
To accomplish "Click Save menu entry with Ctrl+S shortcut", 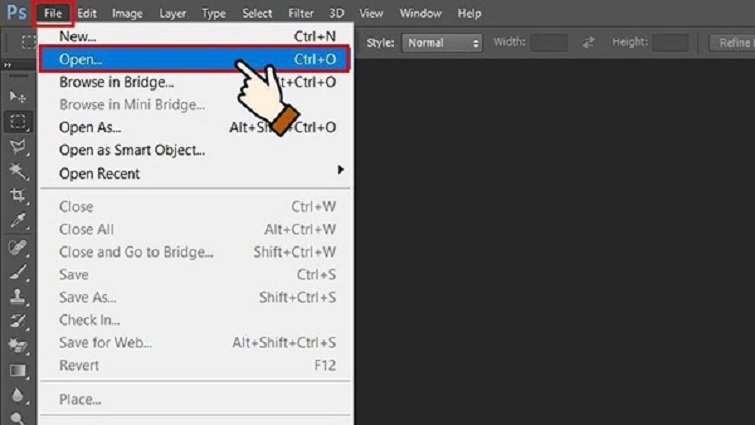I will coord(195,275).
